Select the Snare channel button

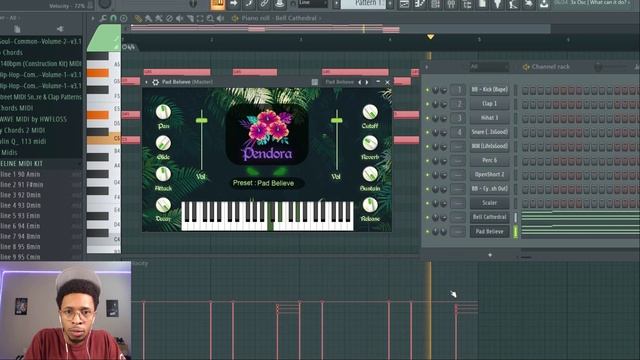coord(489,132)
